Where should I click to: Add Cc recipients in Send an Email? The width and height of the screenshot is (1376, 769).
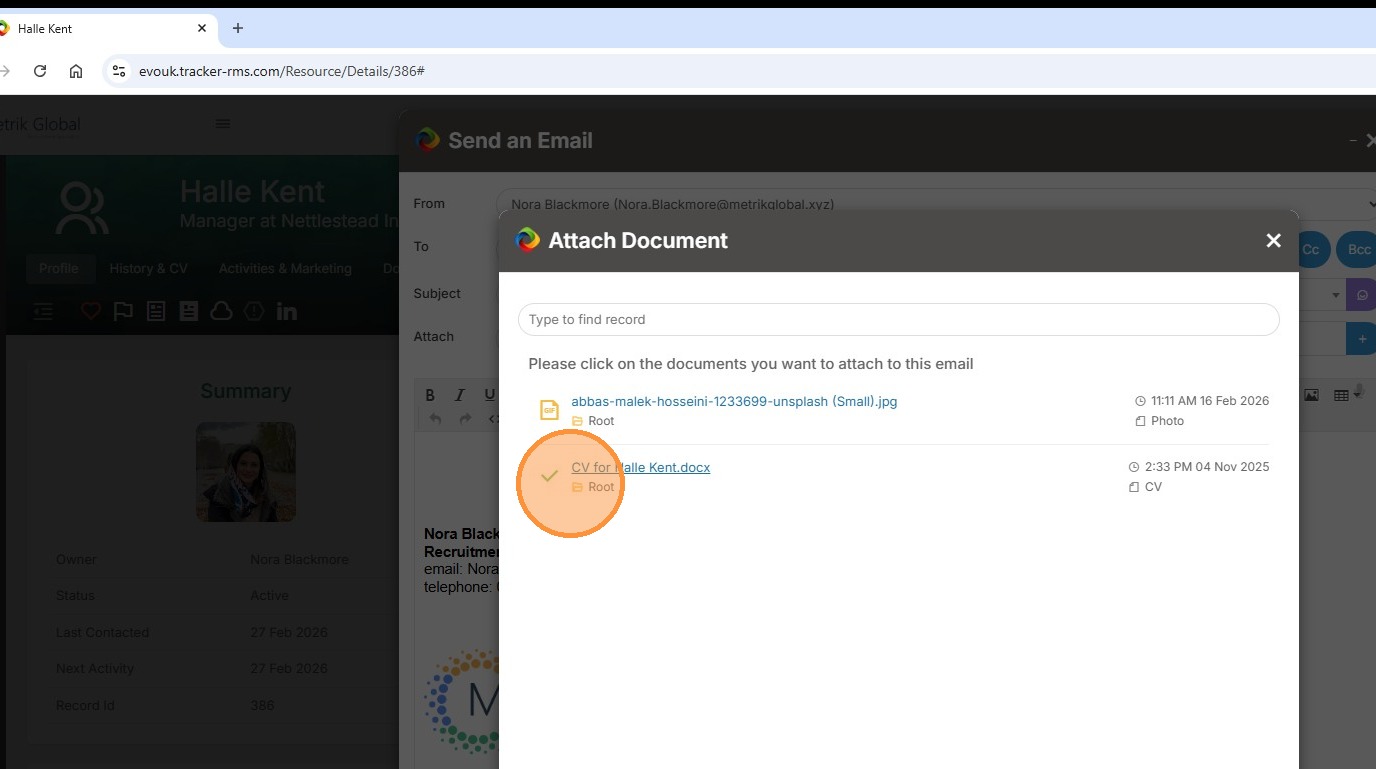coord(1310,249)
